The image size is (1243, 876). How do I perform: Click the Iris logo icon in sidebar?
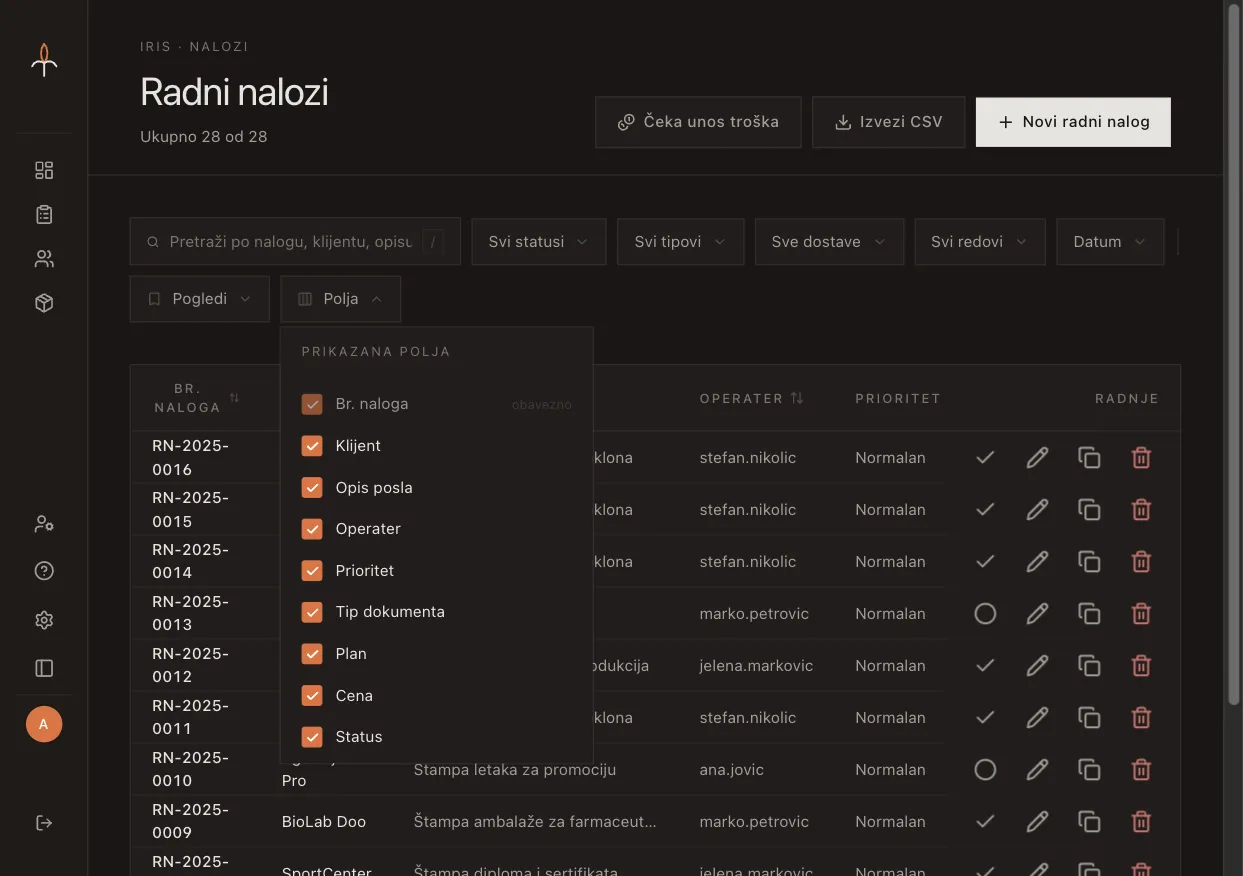[x=44, y=60]
